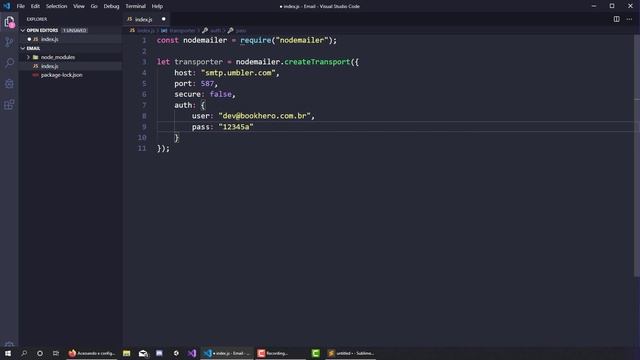Collapse the EMAIL folder section
The image size is (640, 360).
point(23,48)
